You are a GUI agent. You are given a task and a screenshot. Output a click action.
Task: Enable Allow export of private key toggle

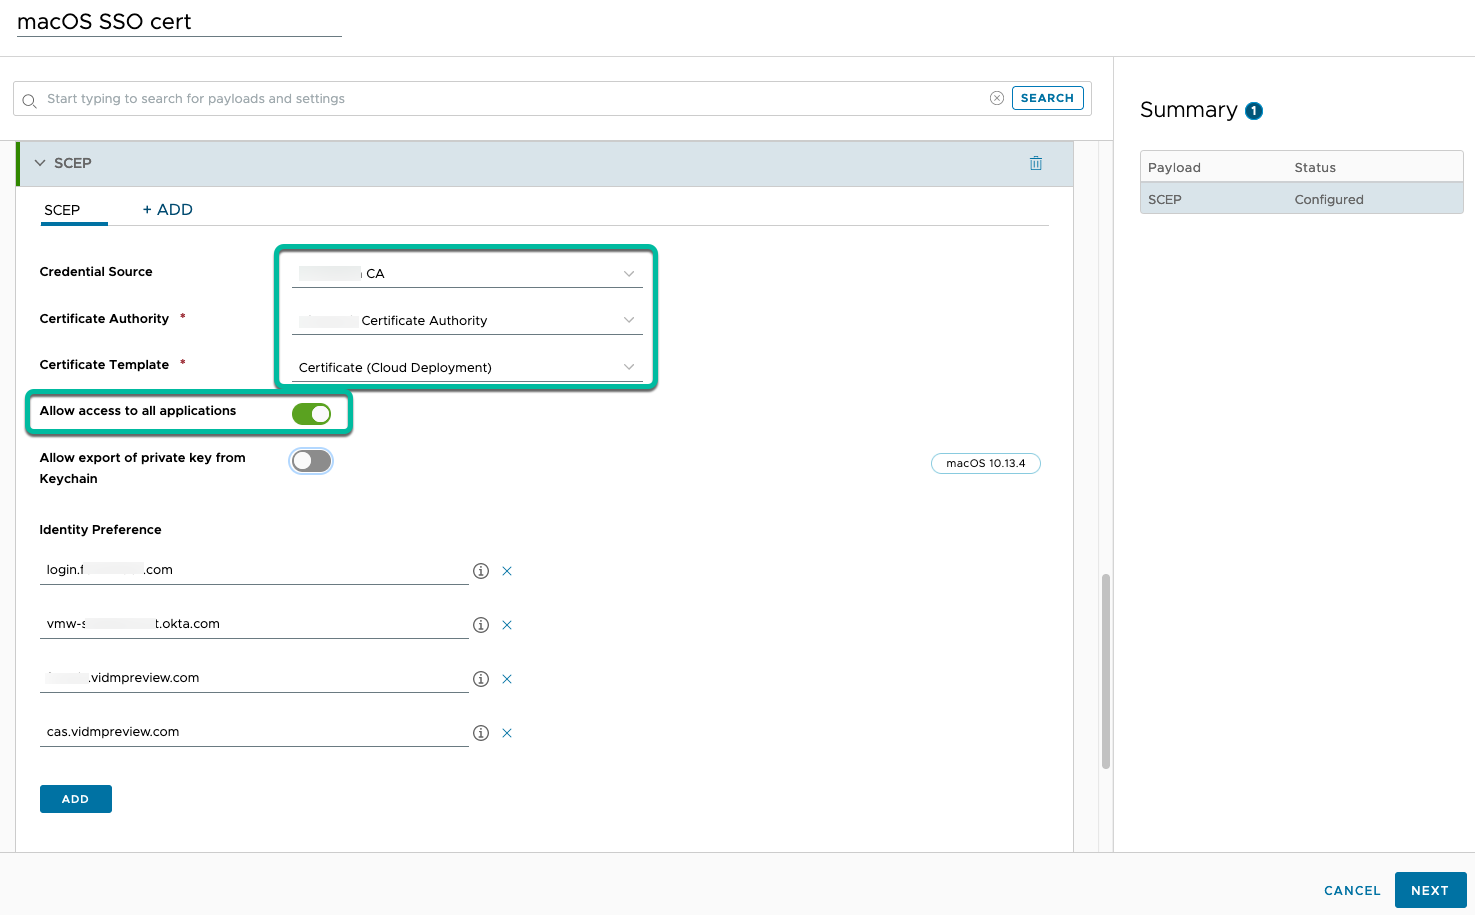tap(311, 461)
